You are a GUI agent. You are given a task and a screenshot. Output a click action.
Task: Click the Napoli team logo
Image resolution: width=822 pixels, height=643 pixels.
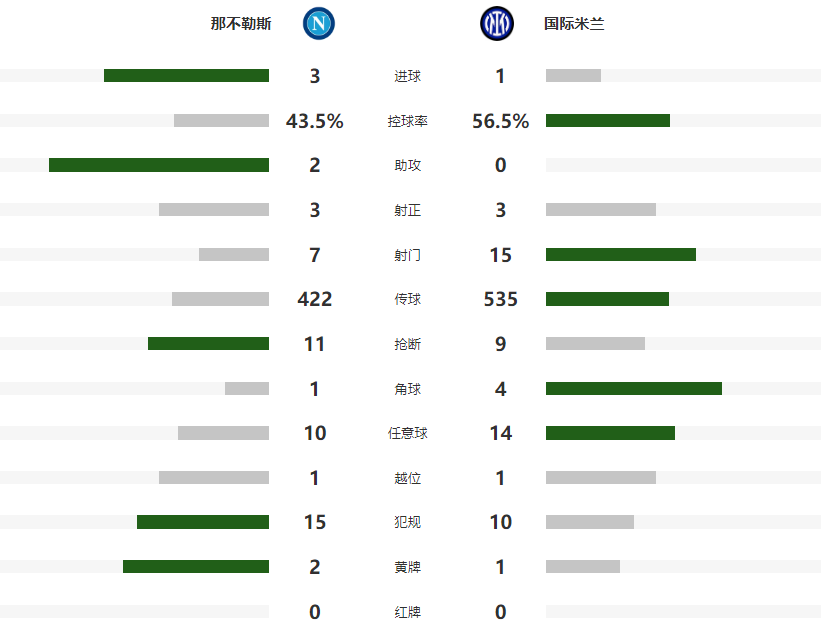coord(319,24)
